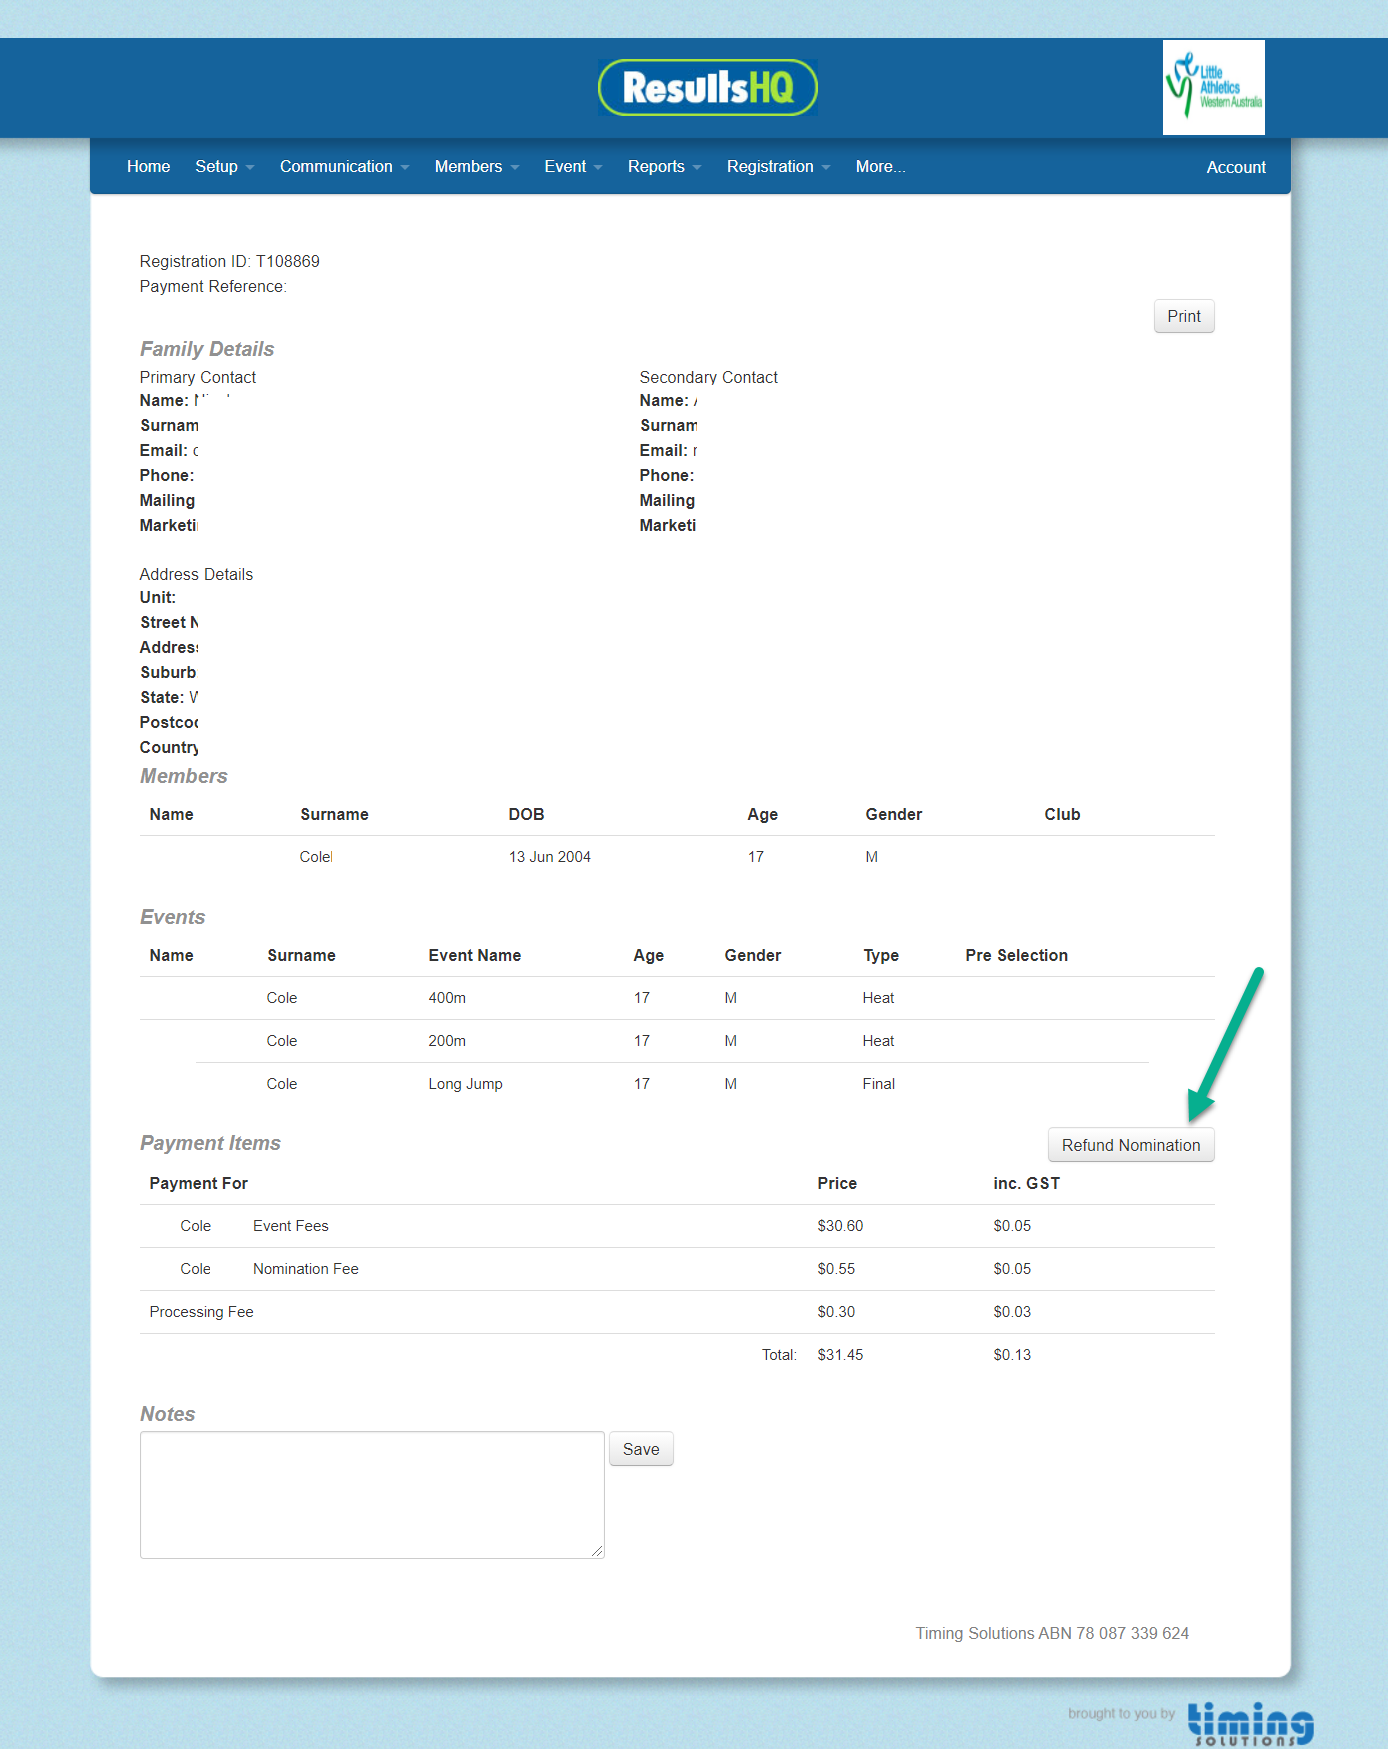This screenshot has height=1749, width=1388.
Task: Click the Refund Nomination button
Action: [1131, 1145]
